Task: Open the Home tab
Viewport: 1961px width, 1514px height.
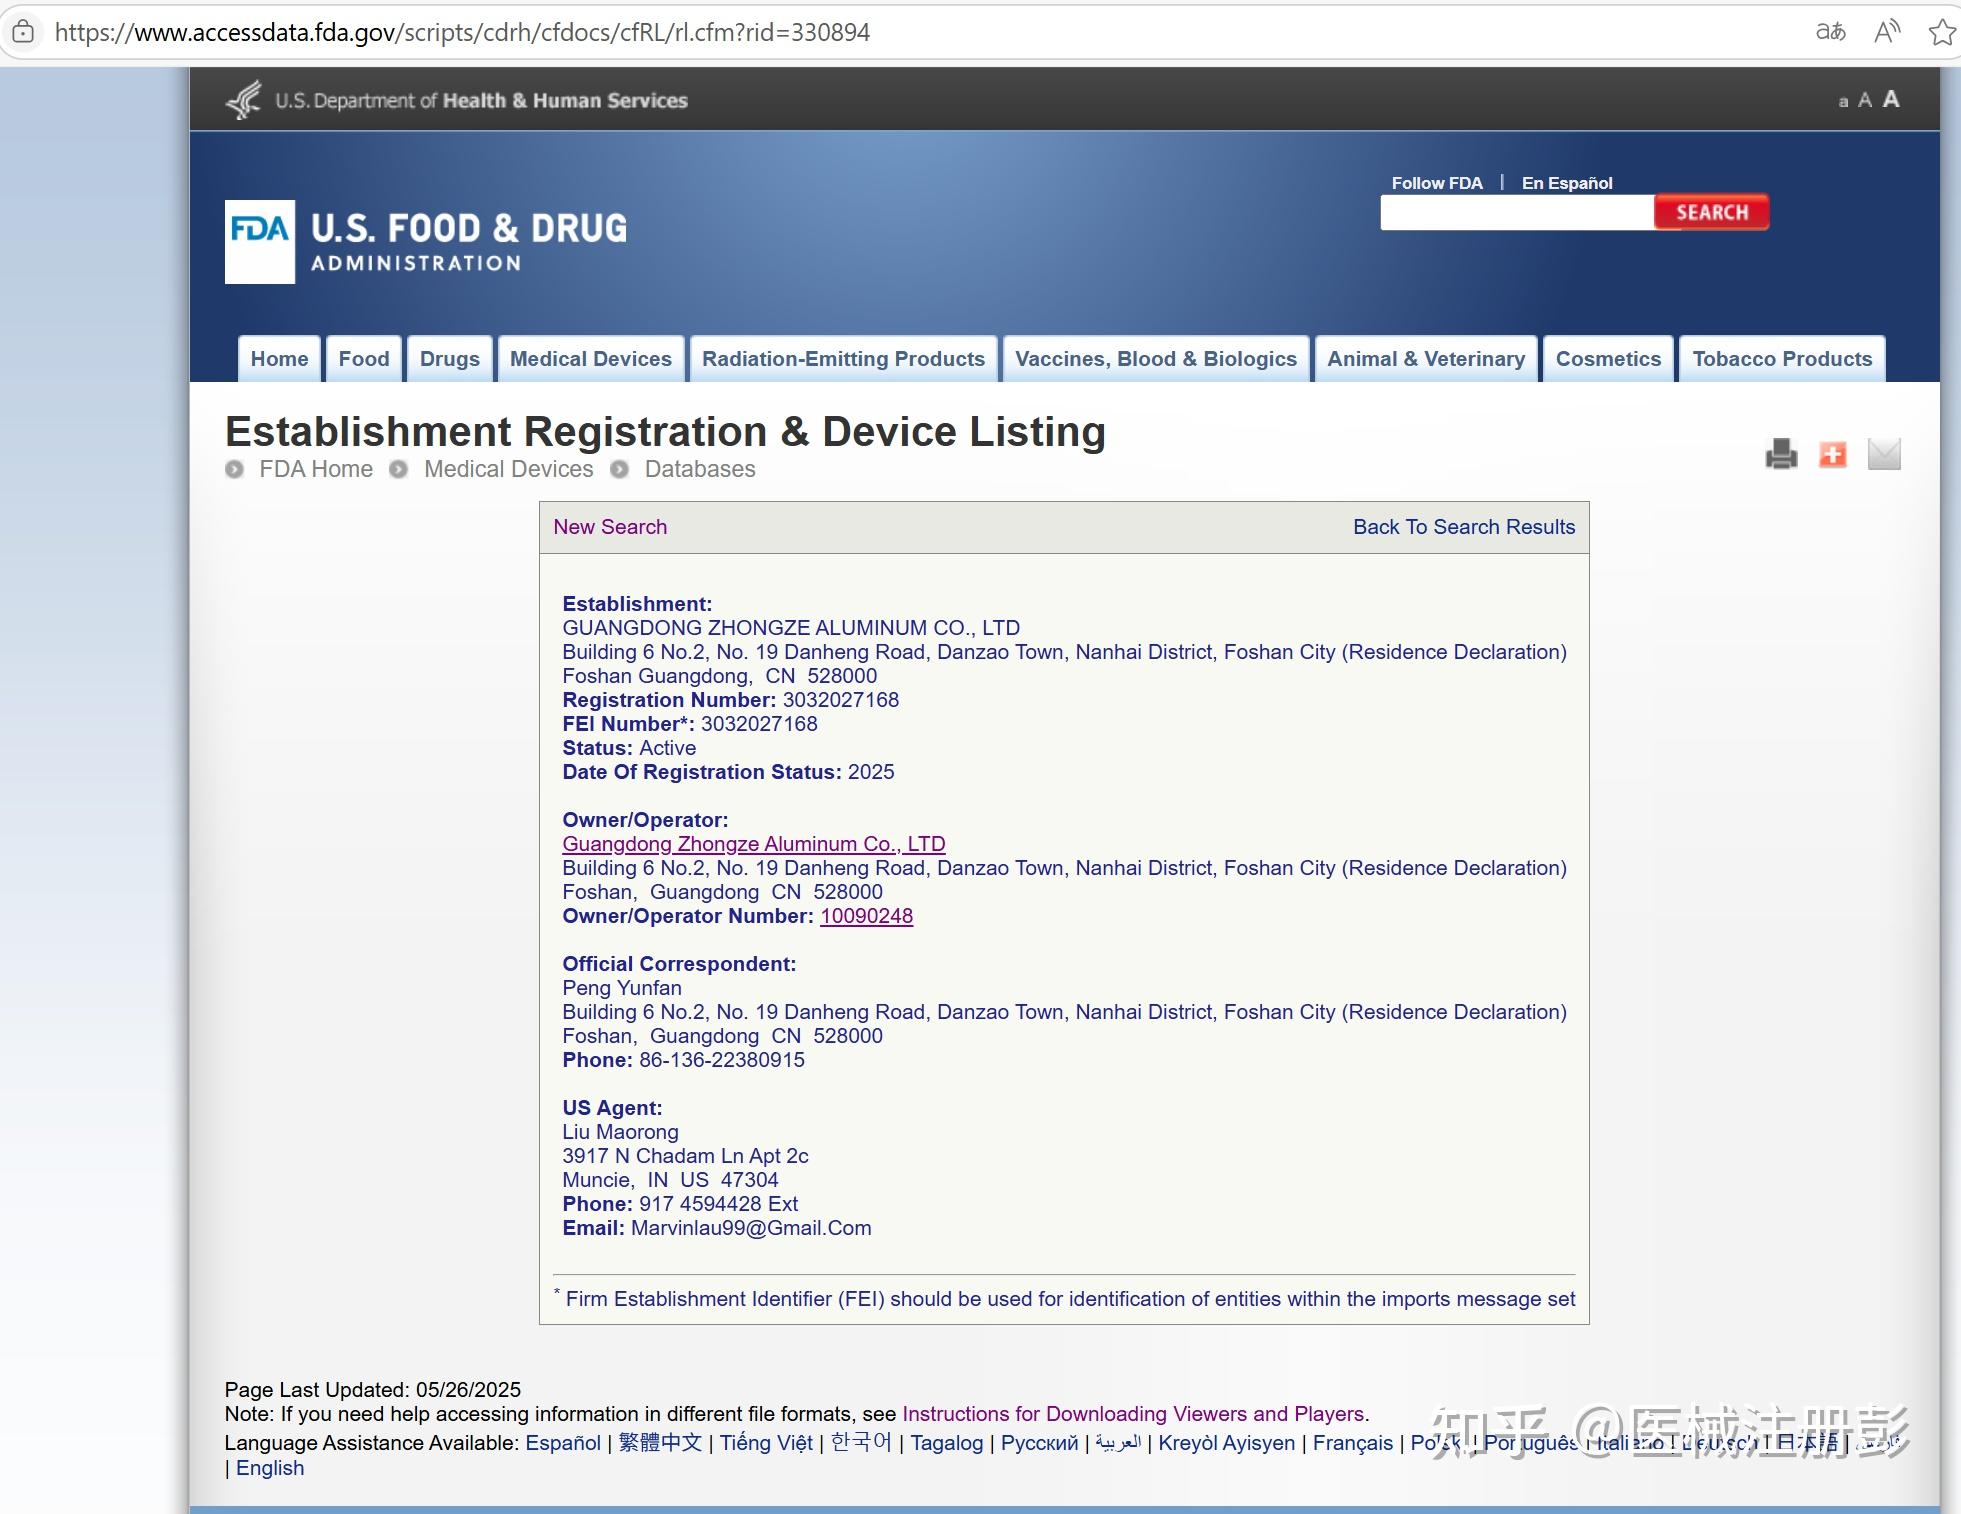Action: [x=279, y=359]
